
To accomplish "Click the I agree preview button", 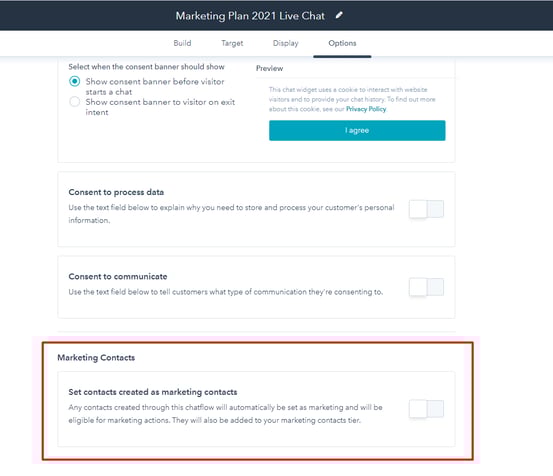I will [357, 130].
